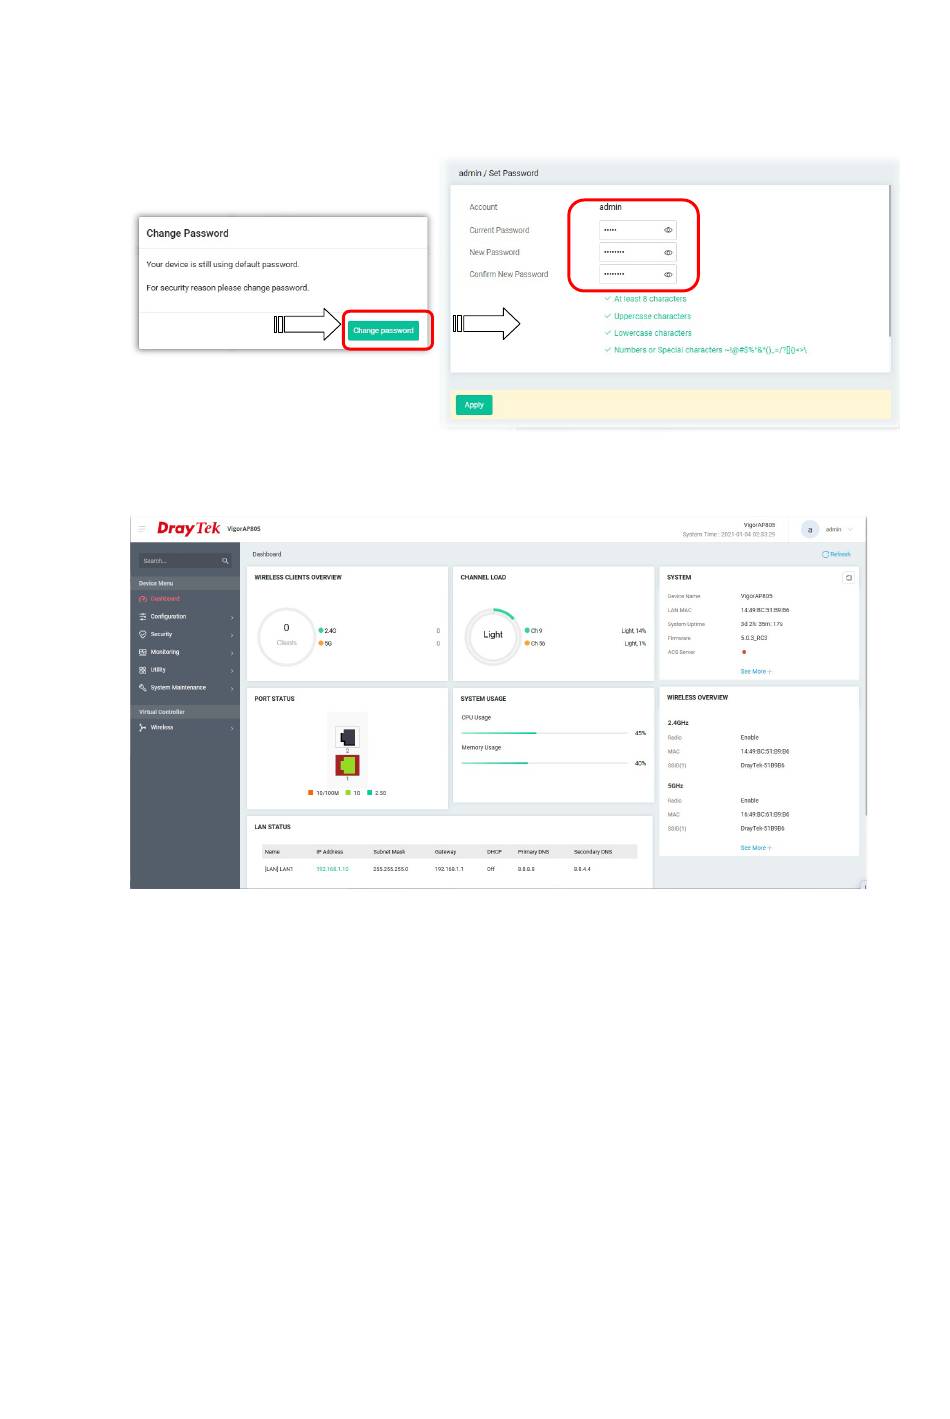Image resolution: width=950 pixels, height=1419 pixels.
Task: Click the Firmware version value
Action: 754,638
